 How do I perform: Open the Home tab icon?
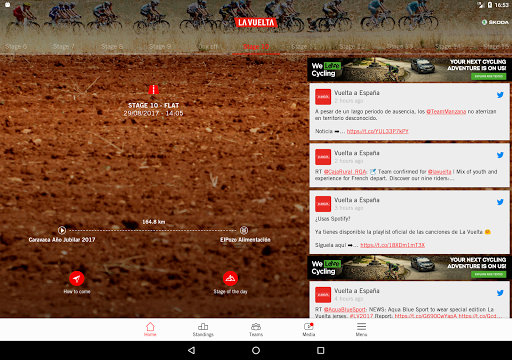point(150,326)
